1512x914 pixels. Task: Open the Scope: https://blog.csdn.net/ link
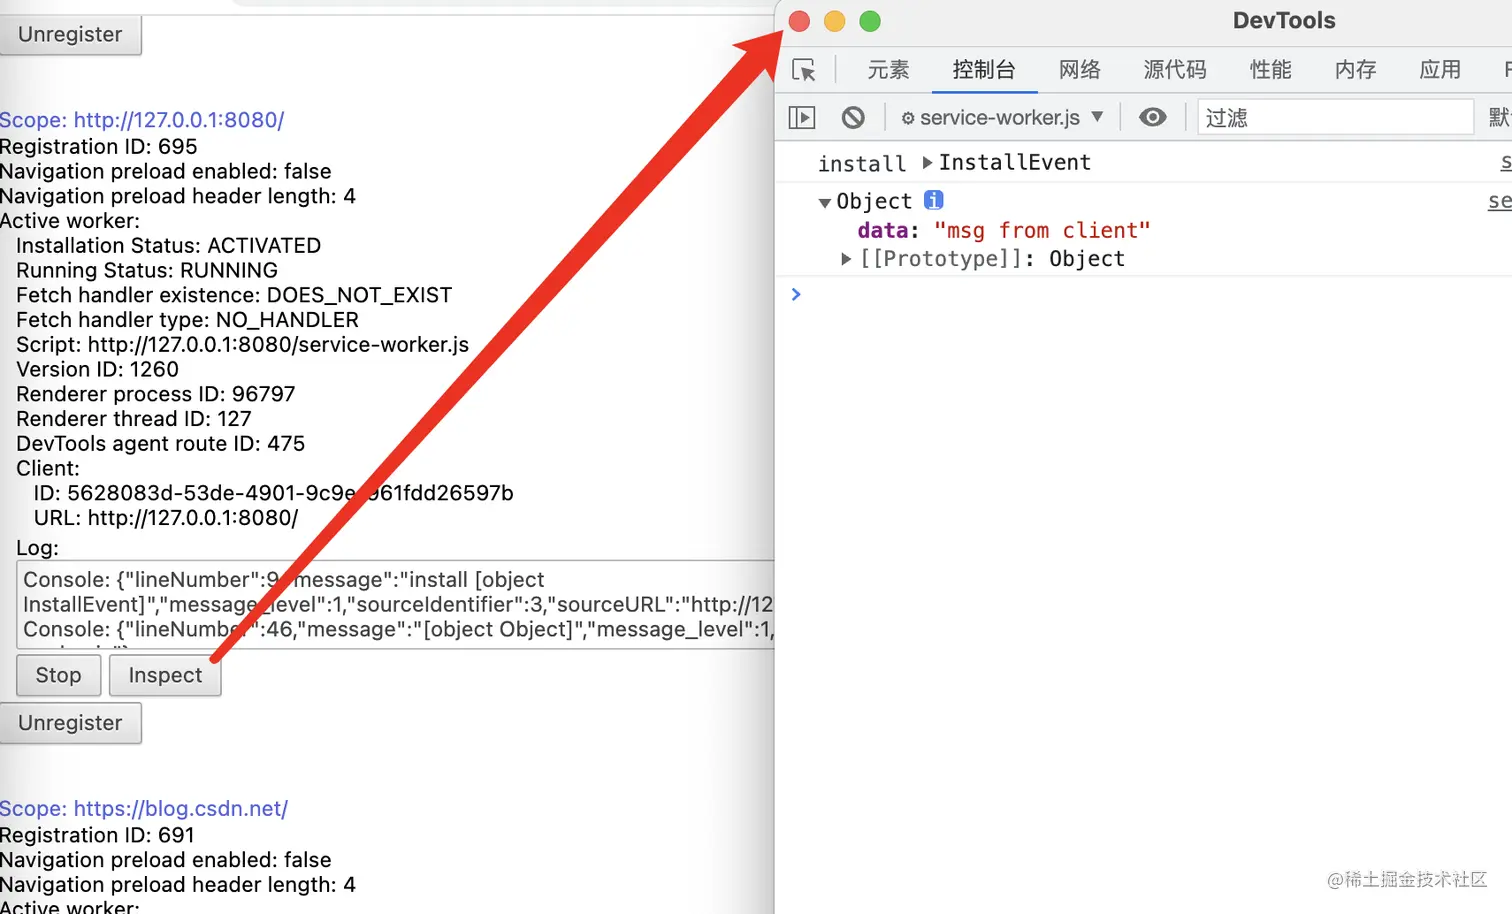(144, 809)
